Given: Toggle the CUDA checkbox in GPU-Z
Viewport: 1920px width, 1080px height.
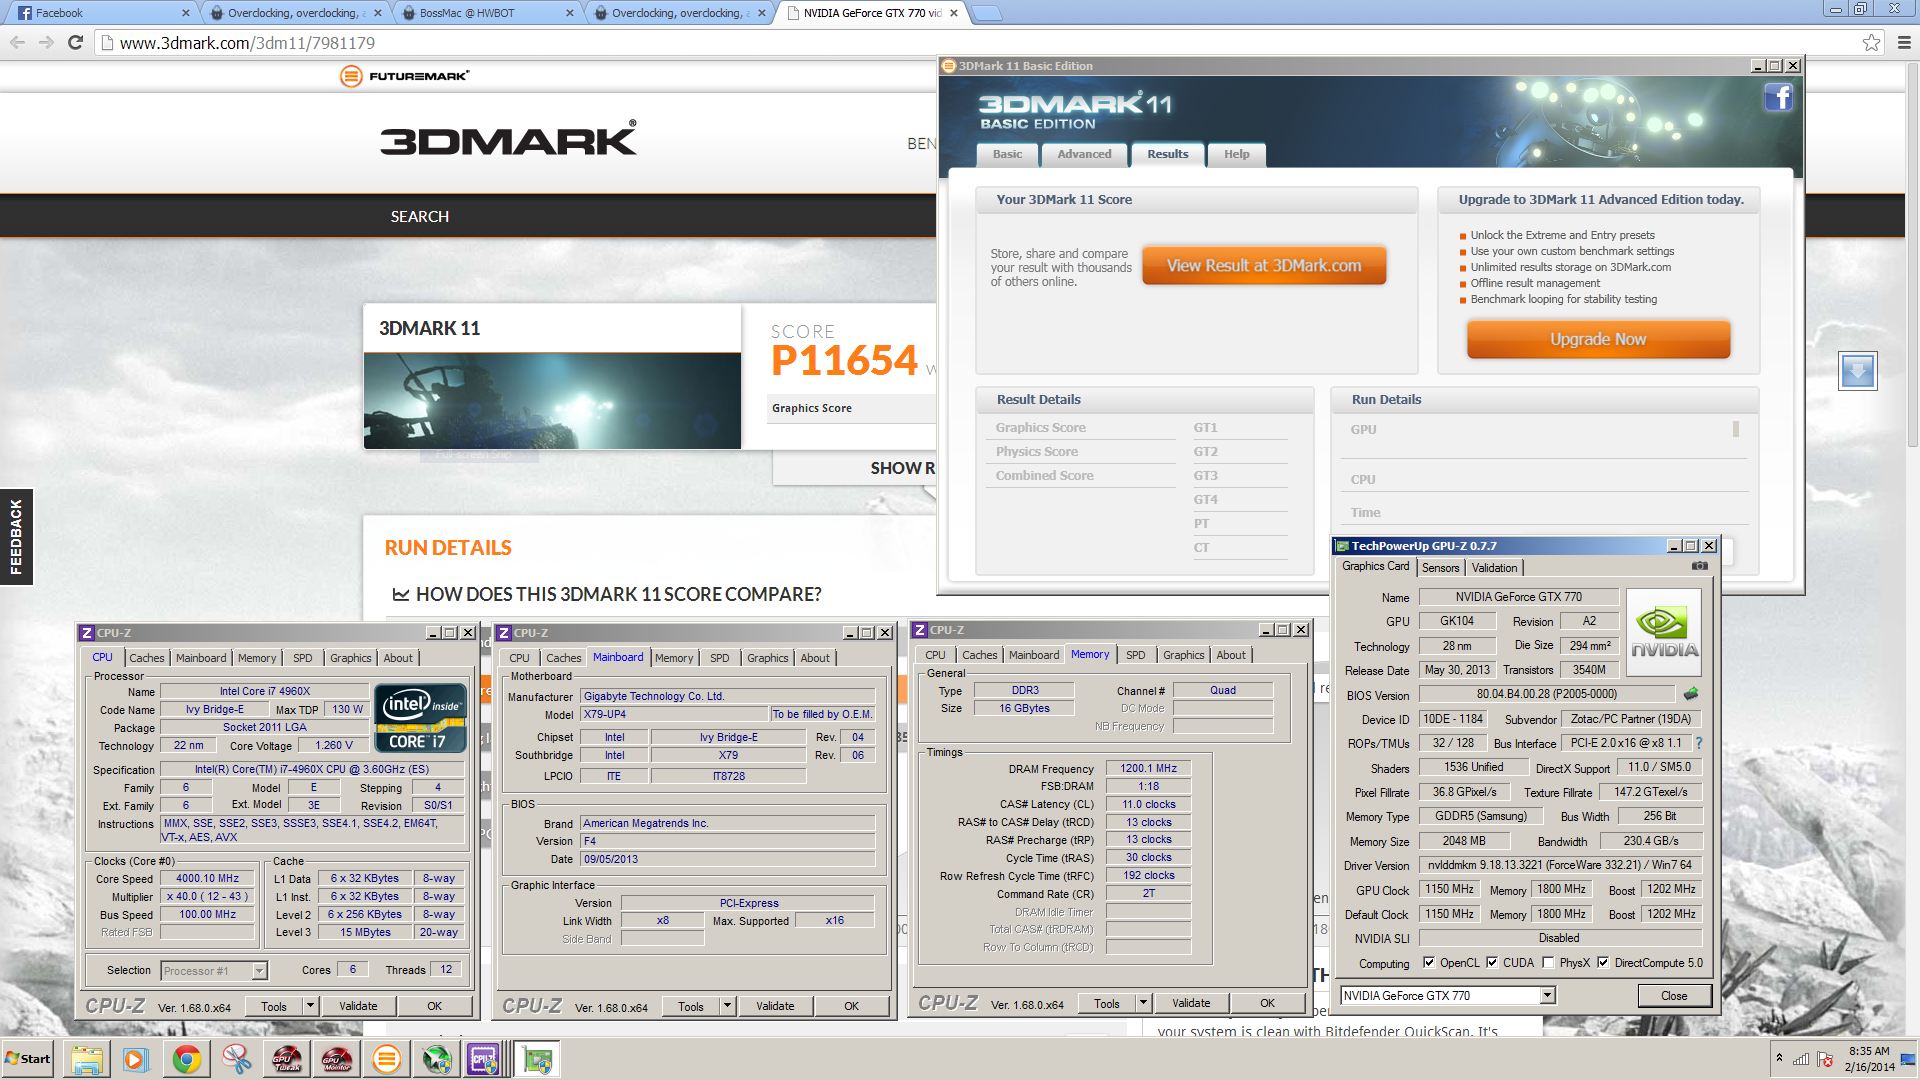Looking at the screenshot, I should pyautogui.click(x=1492, y=963).
